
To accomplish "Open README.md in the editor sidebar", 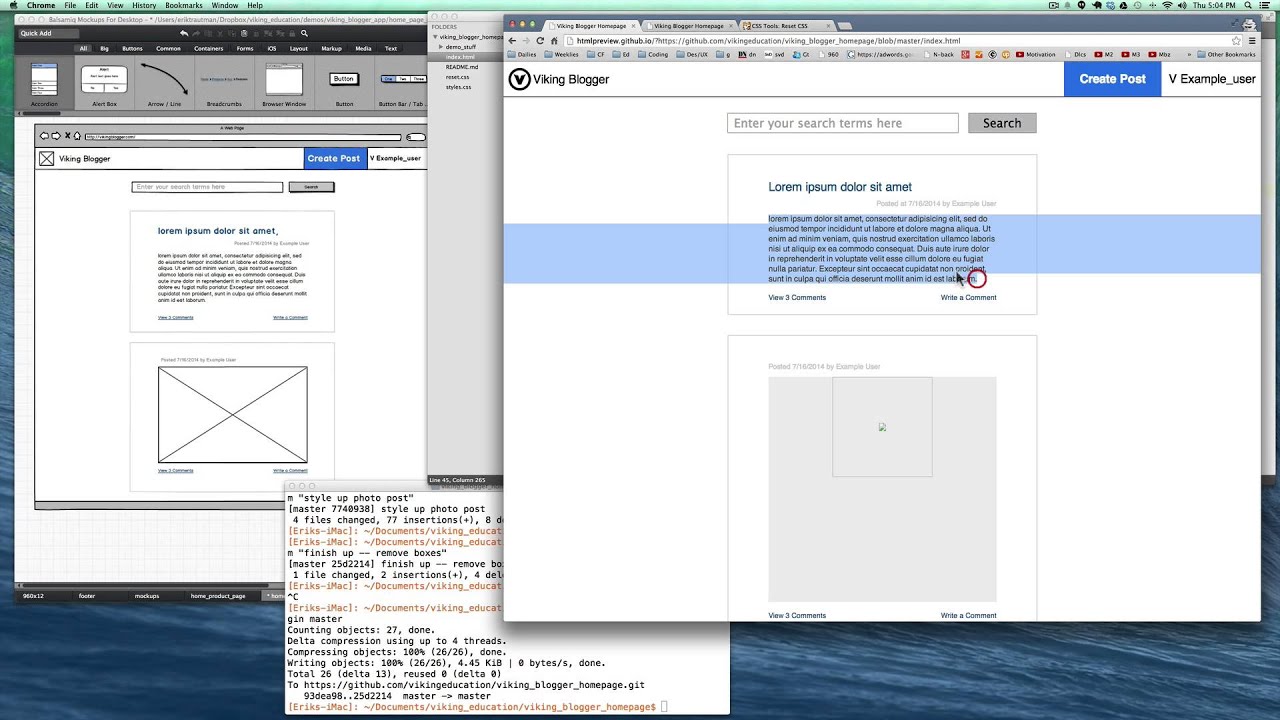I will point(462,67).
